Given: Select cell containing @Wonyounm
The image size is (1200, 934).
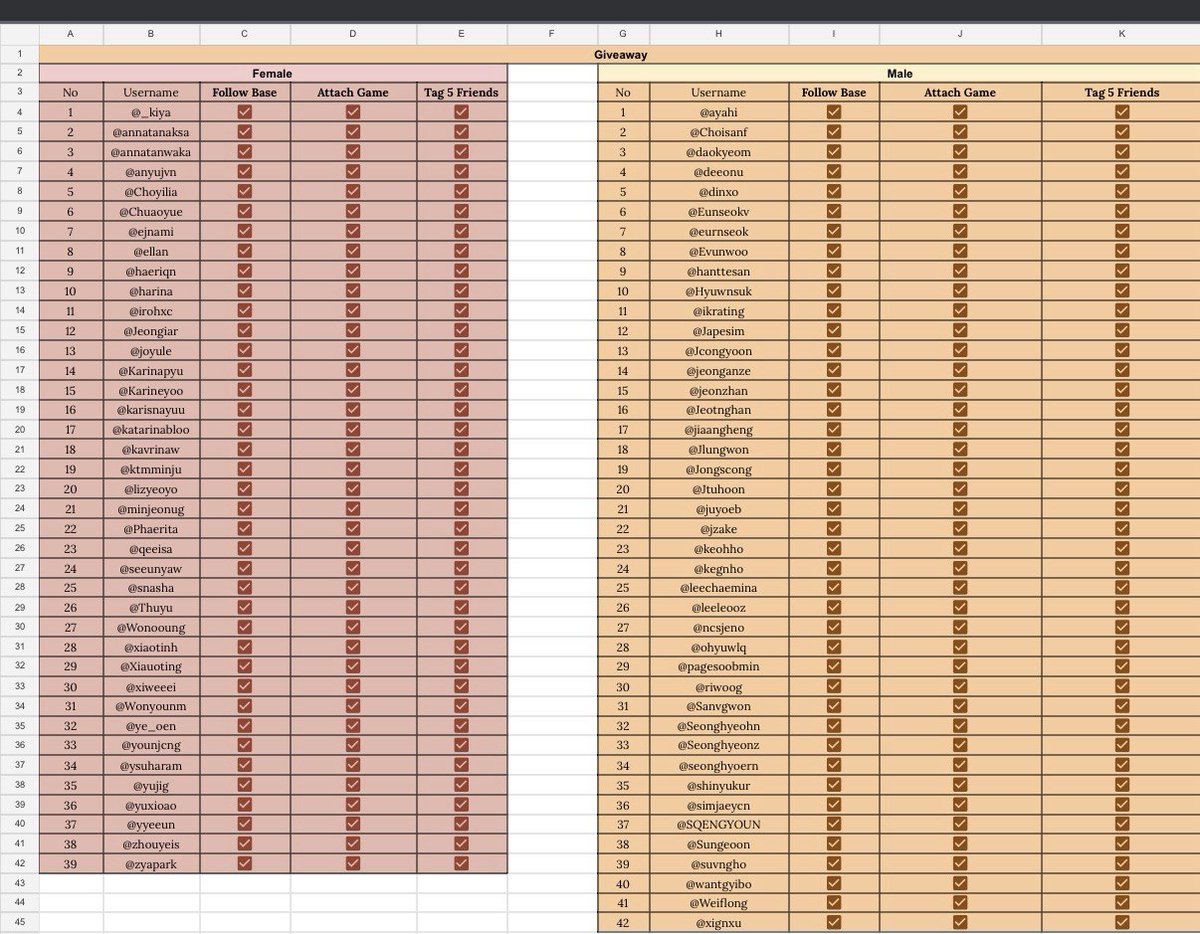Looking at the screenshot, I should [x=151, y=706].
